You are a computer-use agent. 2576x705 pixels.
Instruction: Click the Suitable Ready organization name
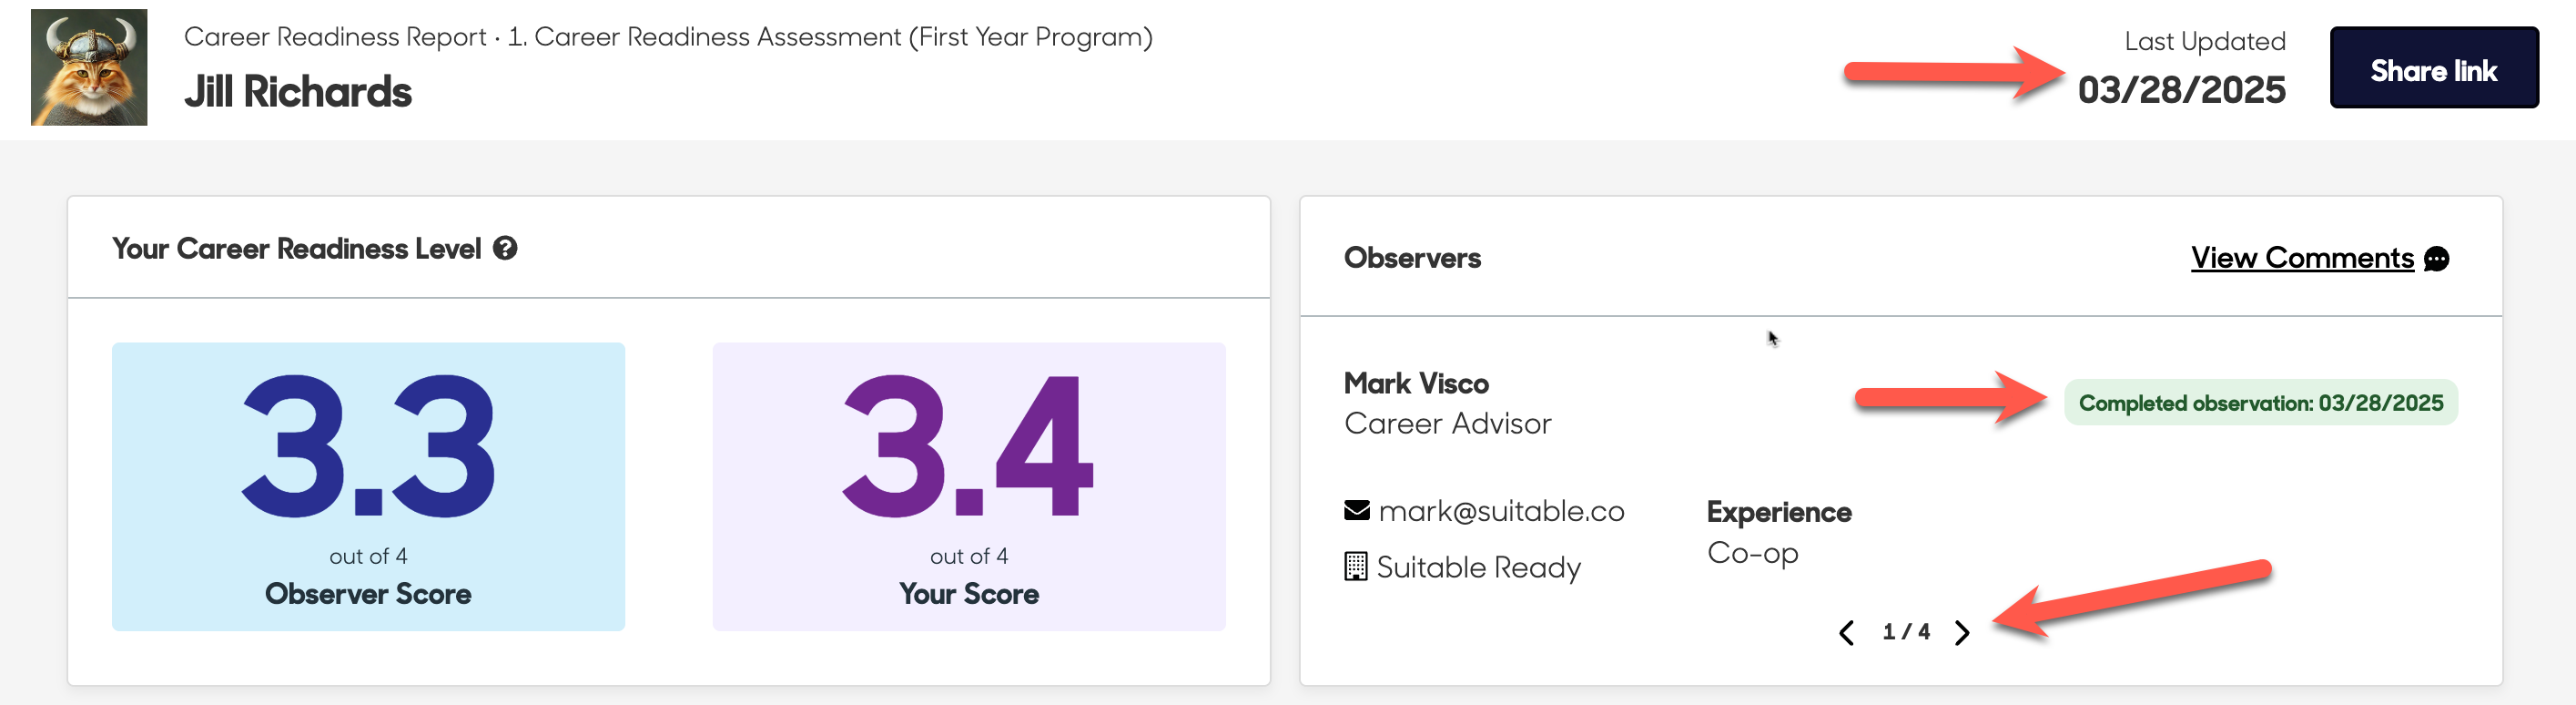pyautogui.click(x=1478, y=567)
